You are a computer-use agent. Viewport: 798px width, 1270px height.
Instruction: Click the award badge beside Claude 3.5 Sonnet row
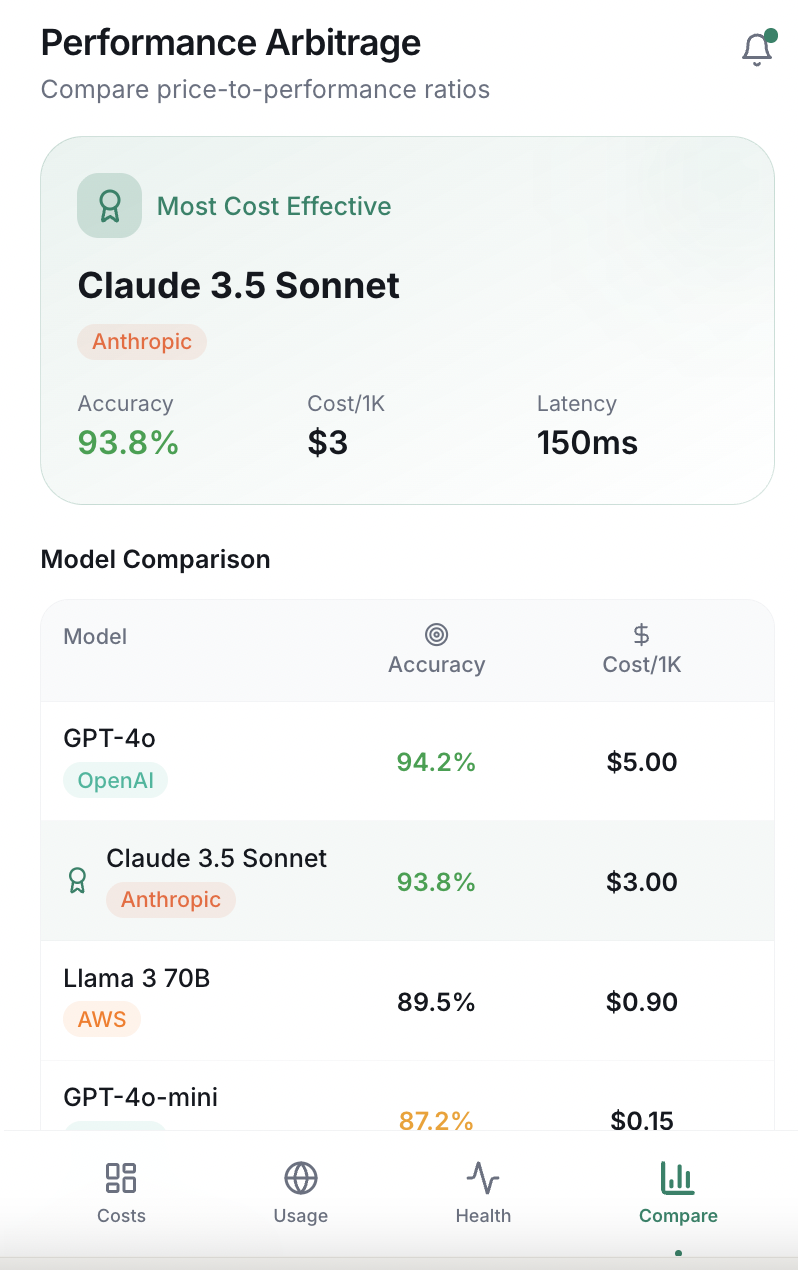(77, 880)
